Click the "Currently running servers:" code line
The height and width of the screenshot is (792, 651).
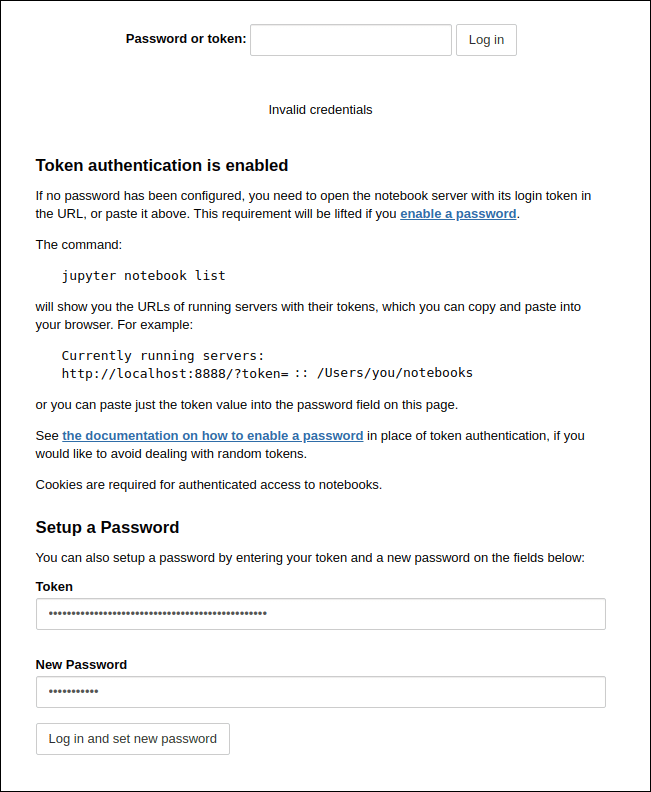pos(160,356)
